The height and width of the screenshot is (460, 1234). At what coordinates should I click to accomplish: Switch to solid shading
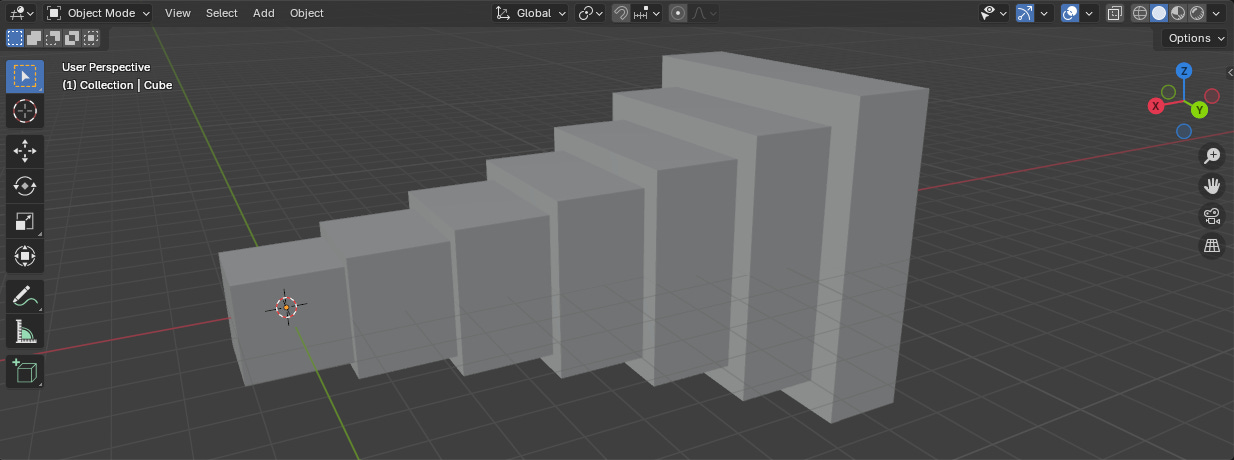(1159, 13)
